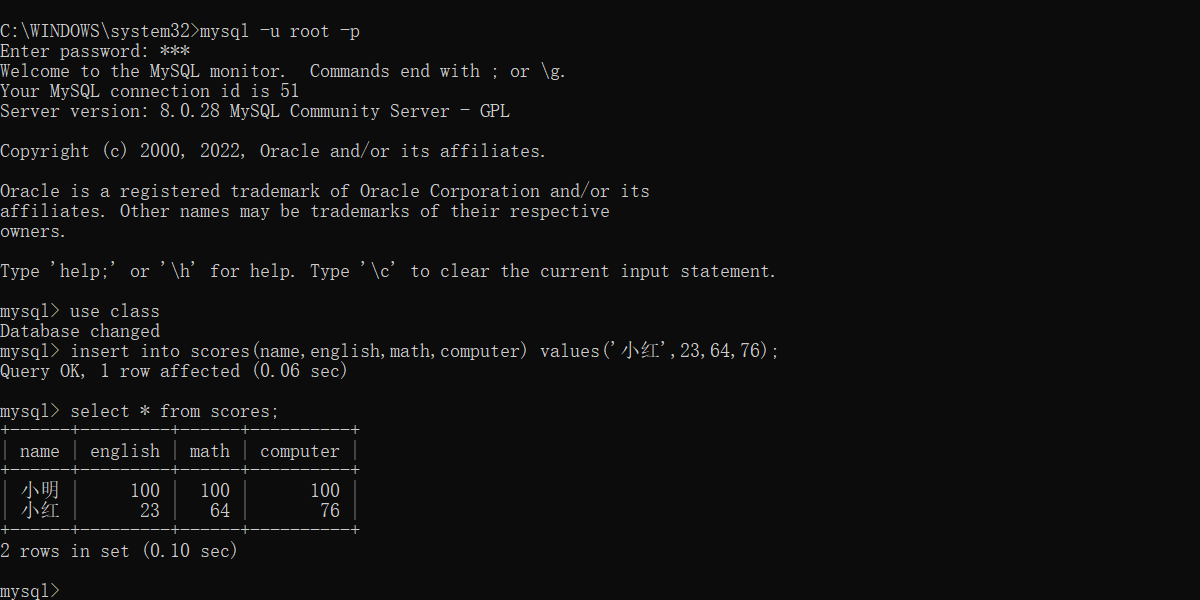Click the math score 64
1200x600 pixels.
(x=220, y=511)
